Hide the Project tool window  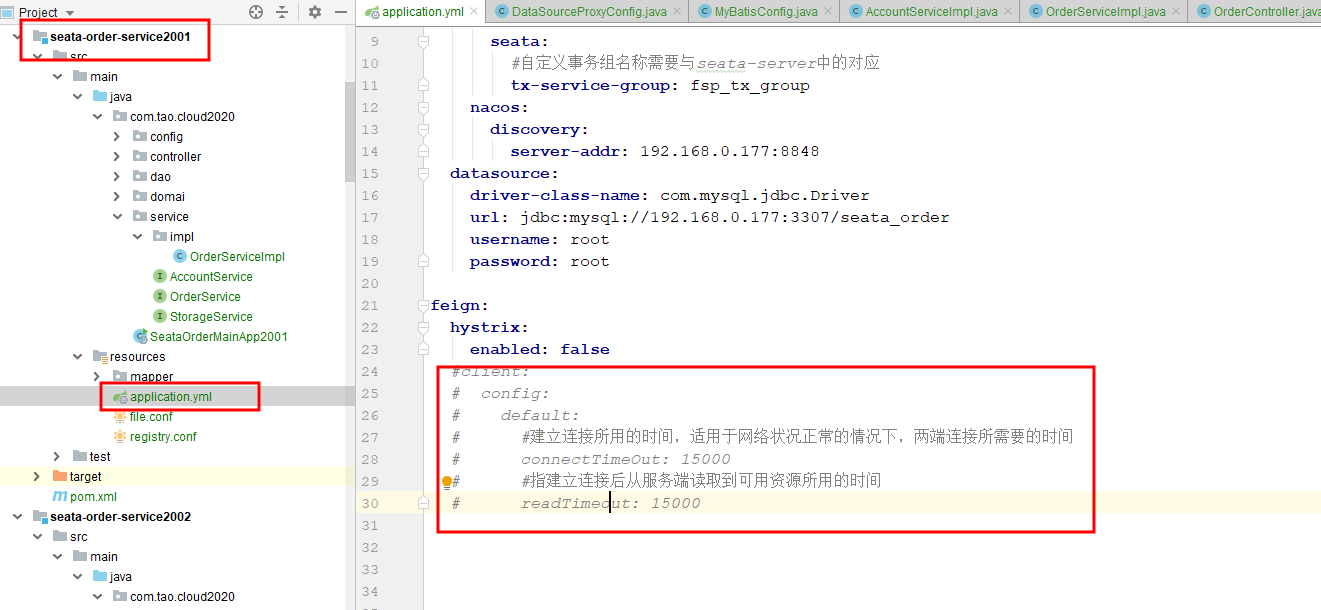coord(340,12)
